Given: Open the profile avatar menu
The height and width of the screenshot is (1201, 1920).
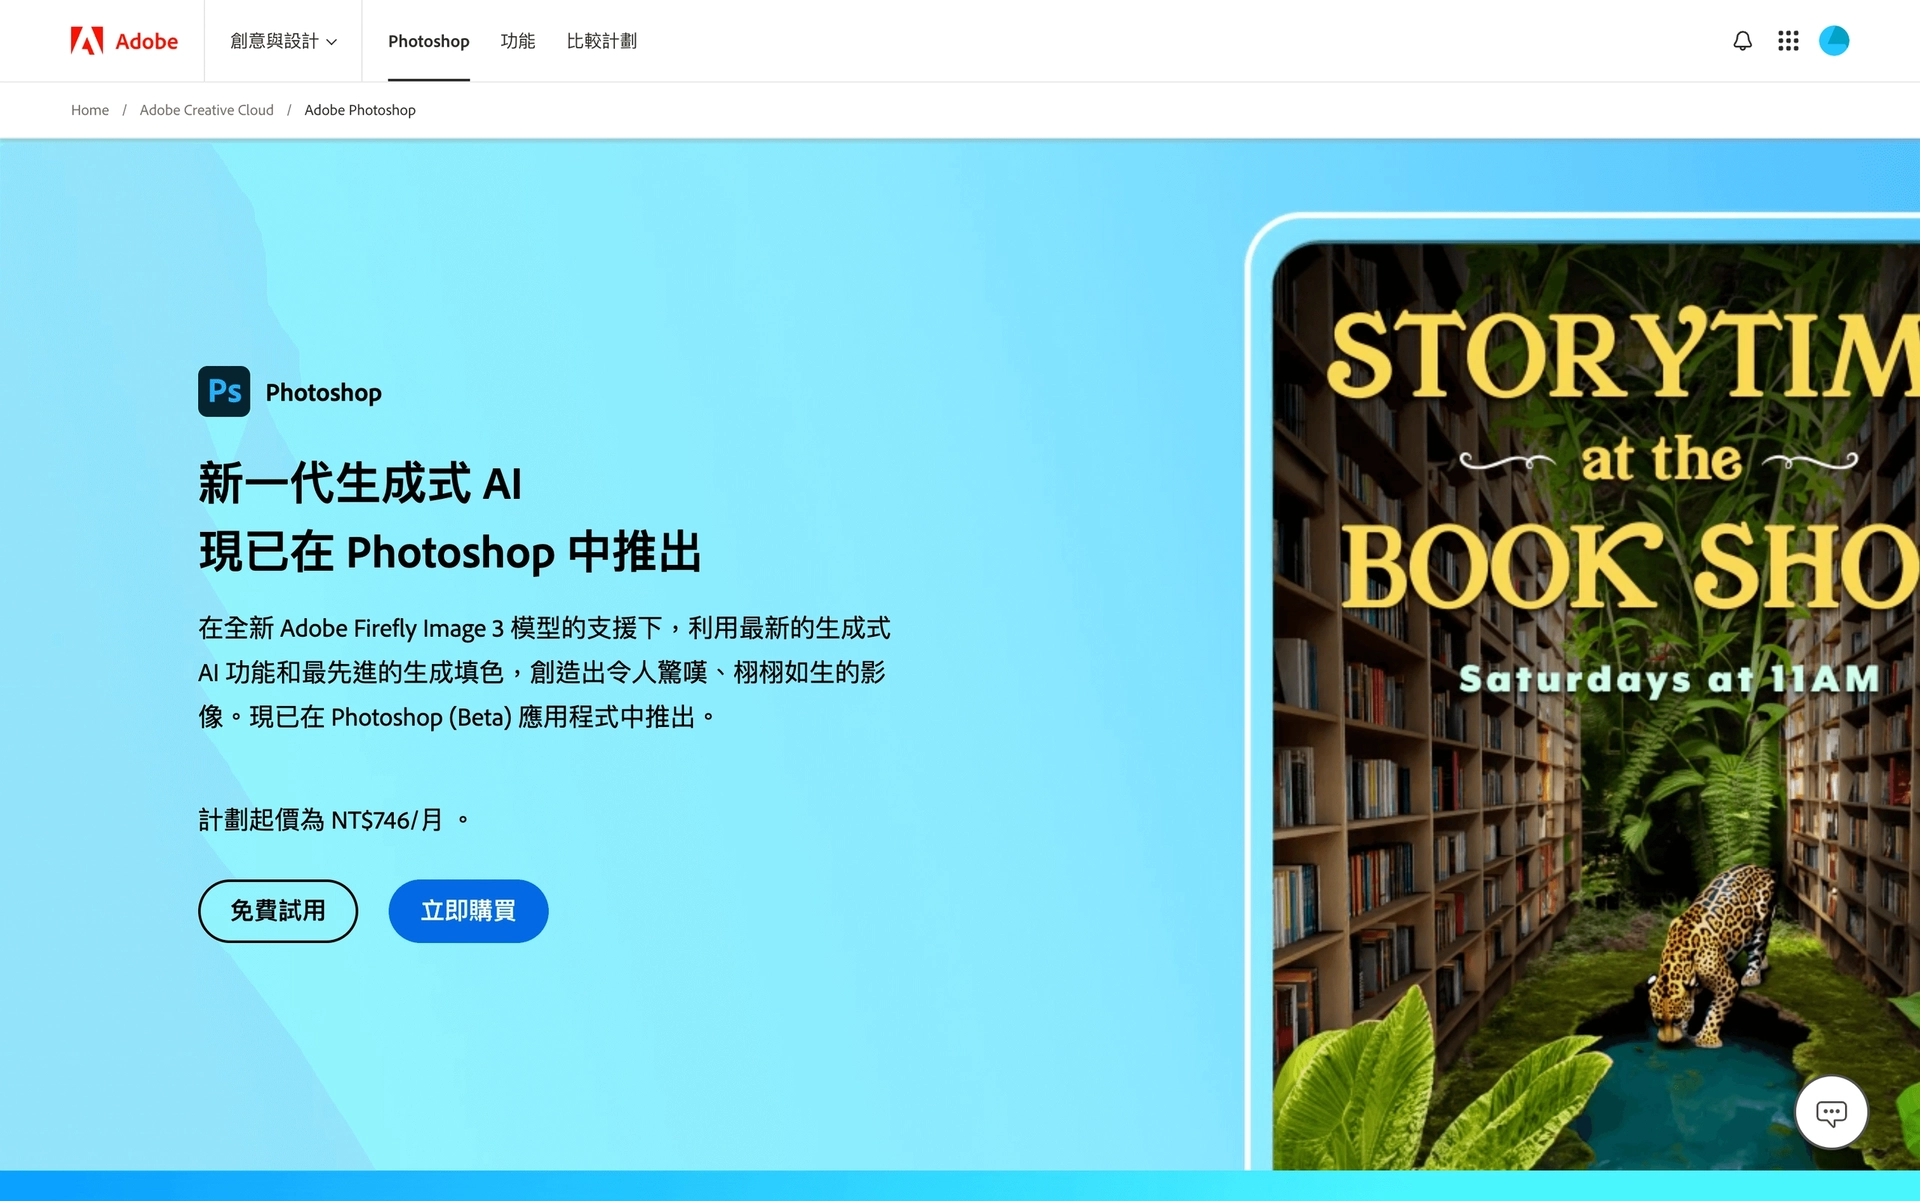Looking at the screenshot, I should pos(1834,41).
